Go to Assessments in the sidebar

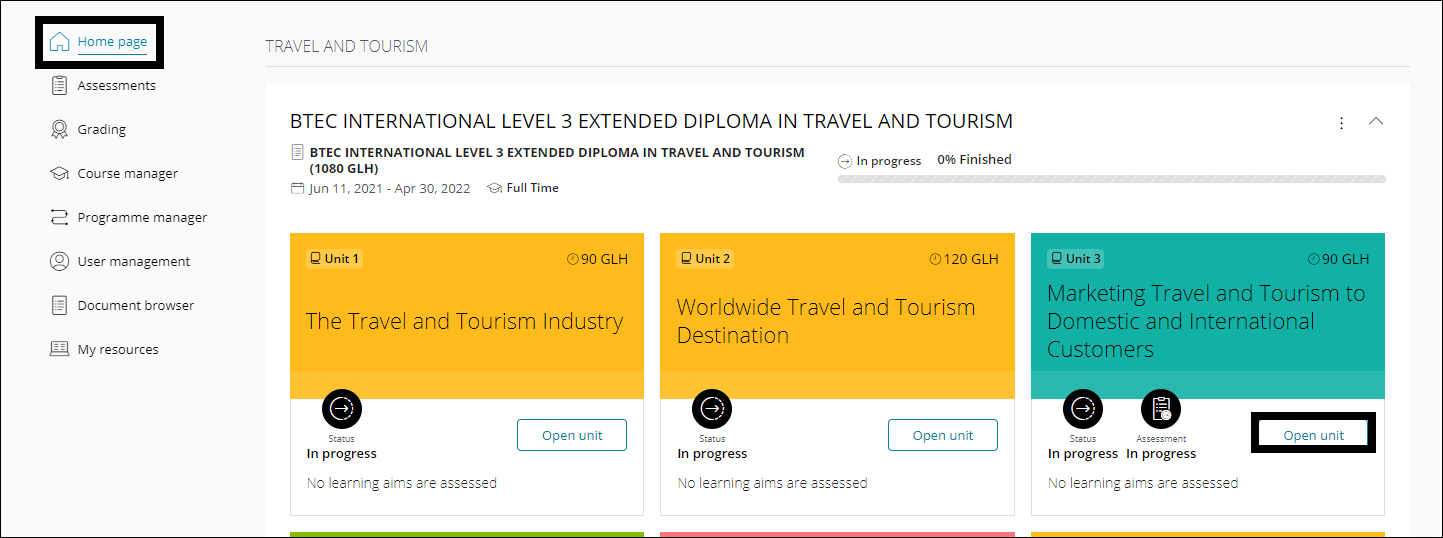(x=116, y=85)
